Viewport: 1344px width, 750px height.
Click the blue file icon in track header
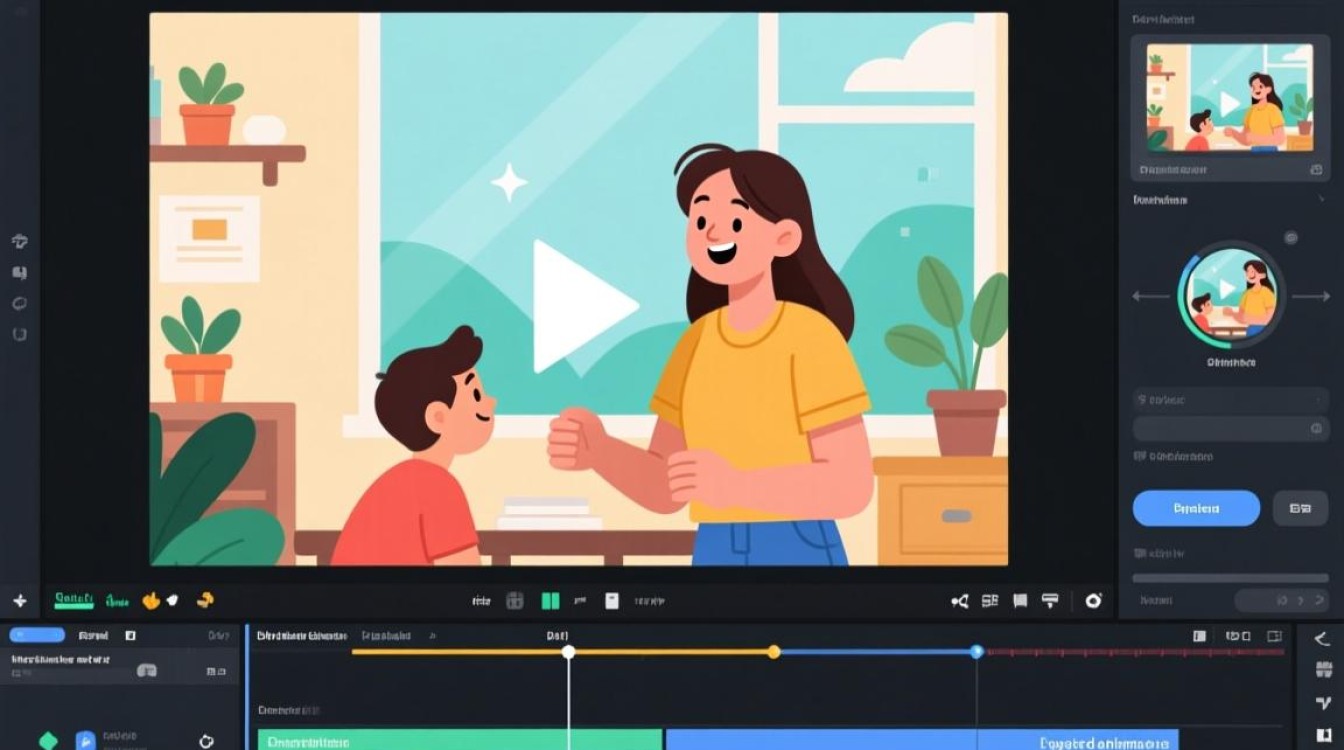pyautogui.click(x=86, y=741)
